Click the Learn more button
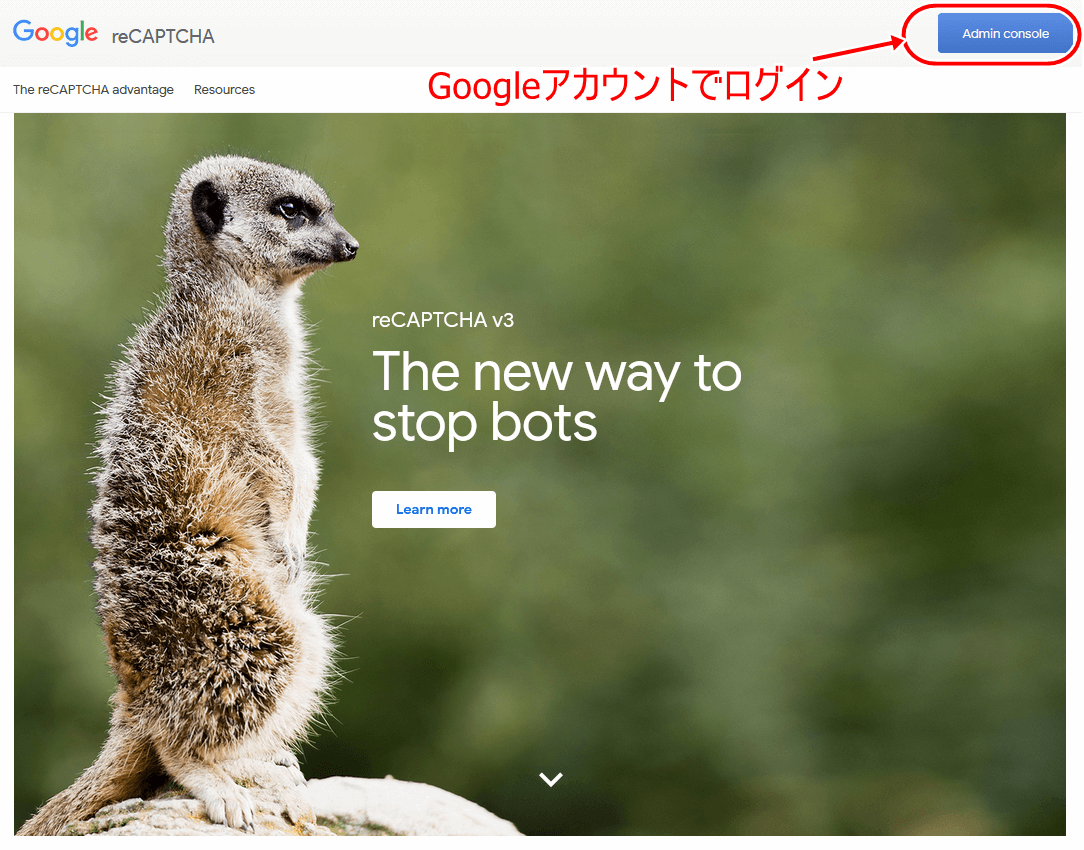This screenshot has width=1084, height=850. pos(433,509)
